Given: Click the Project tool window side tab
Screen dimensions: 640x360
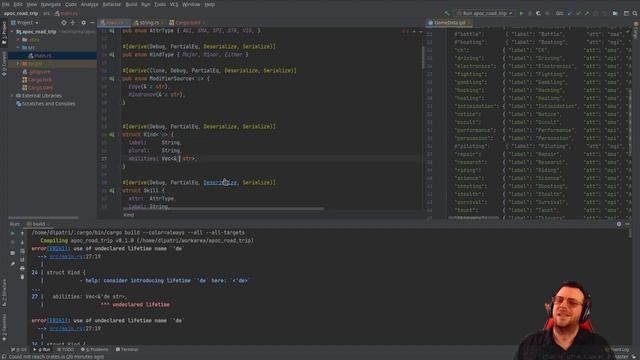Looking at the screenshot, I should 4,33.
